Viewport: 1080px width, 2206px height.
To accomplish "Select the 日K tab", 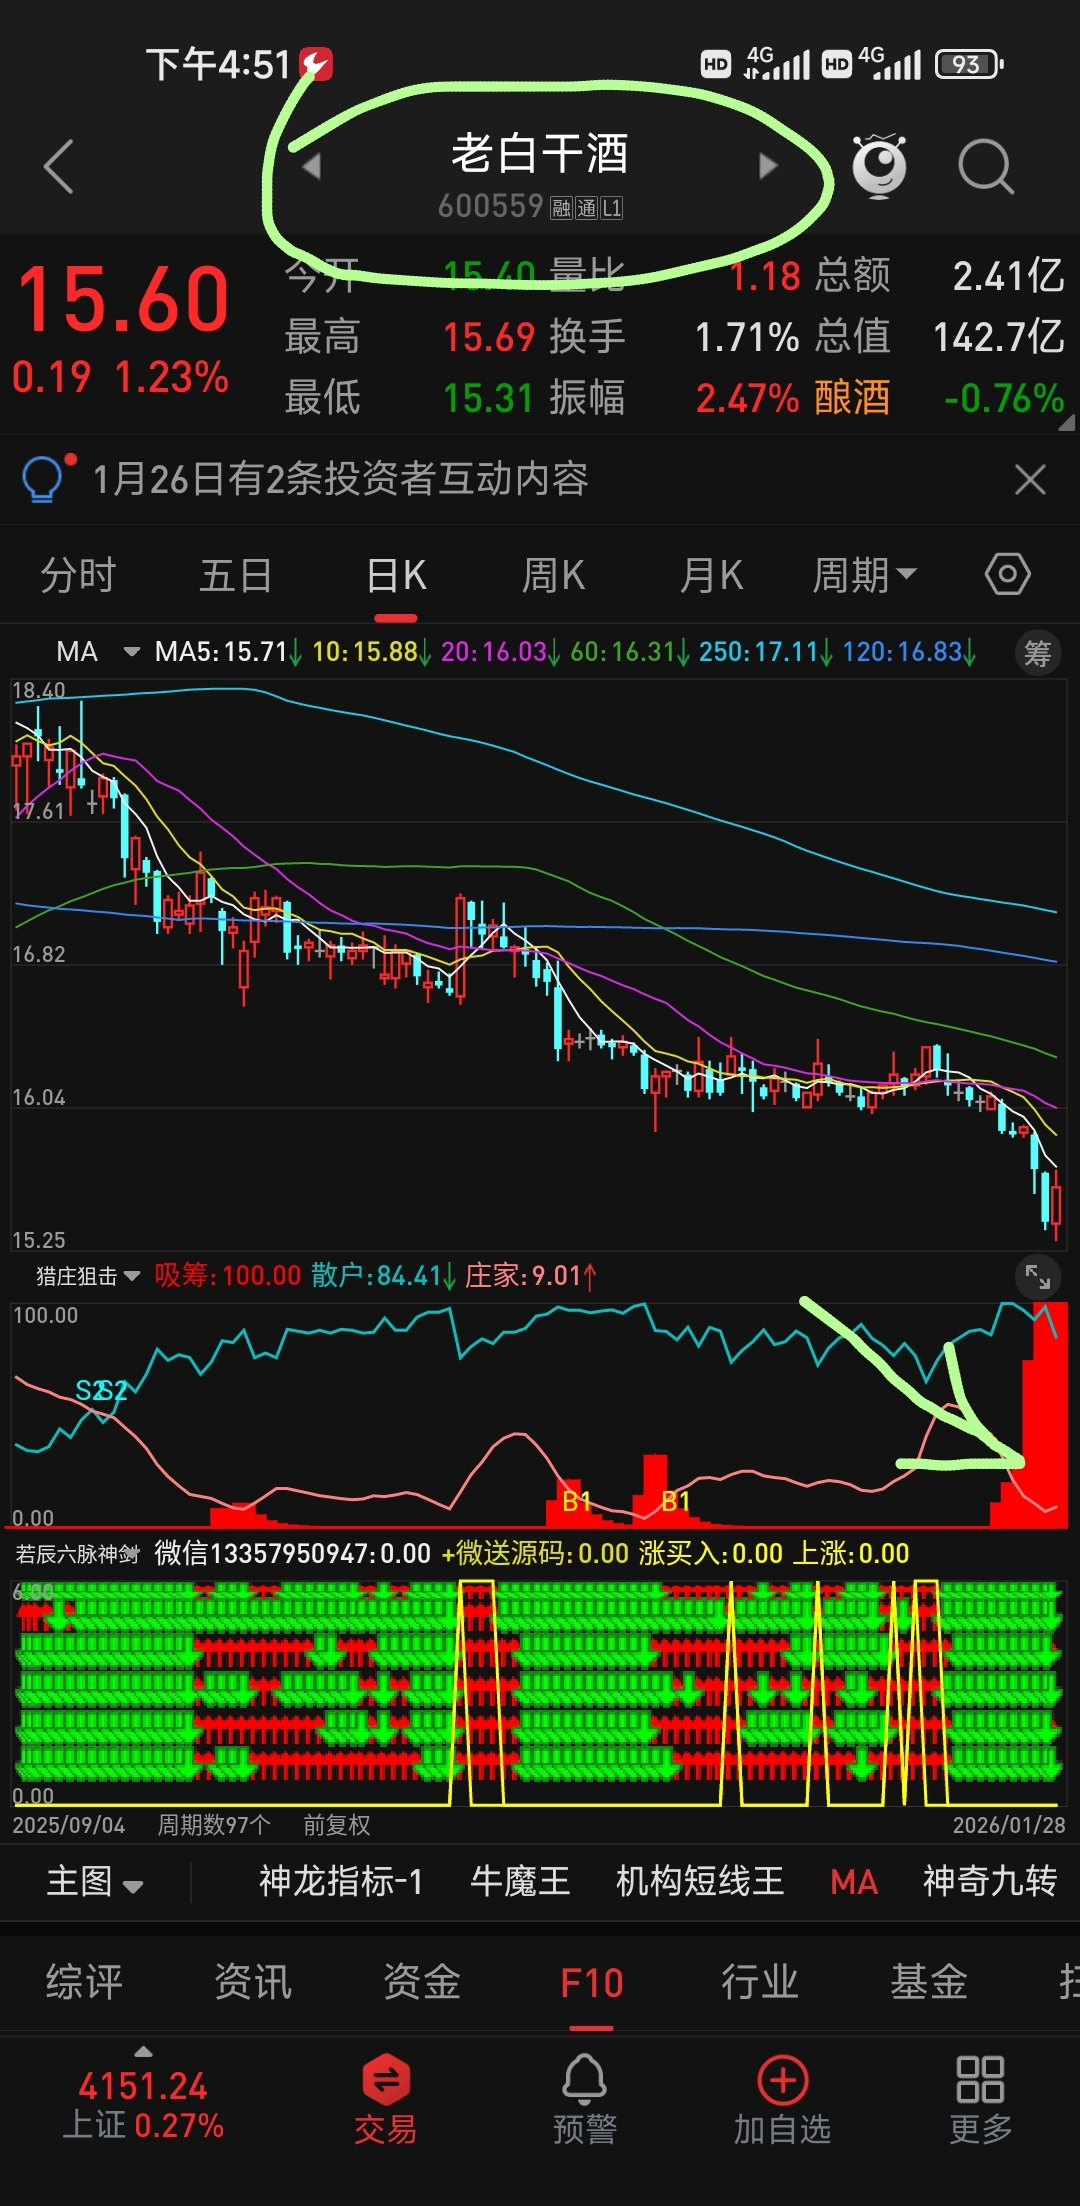I will click(x=396, y=575).
